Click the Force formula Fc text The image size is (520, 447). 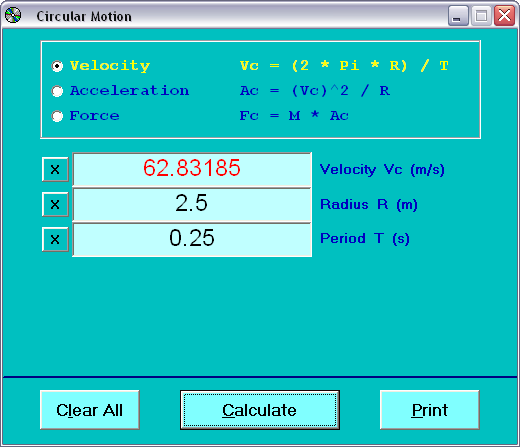(294, 116)
